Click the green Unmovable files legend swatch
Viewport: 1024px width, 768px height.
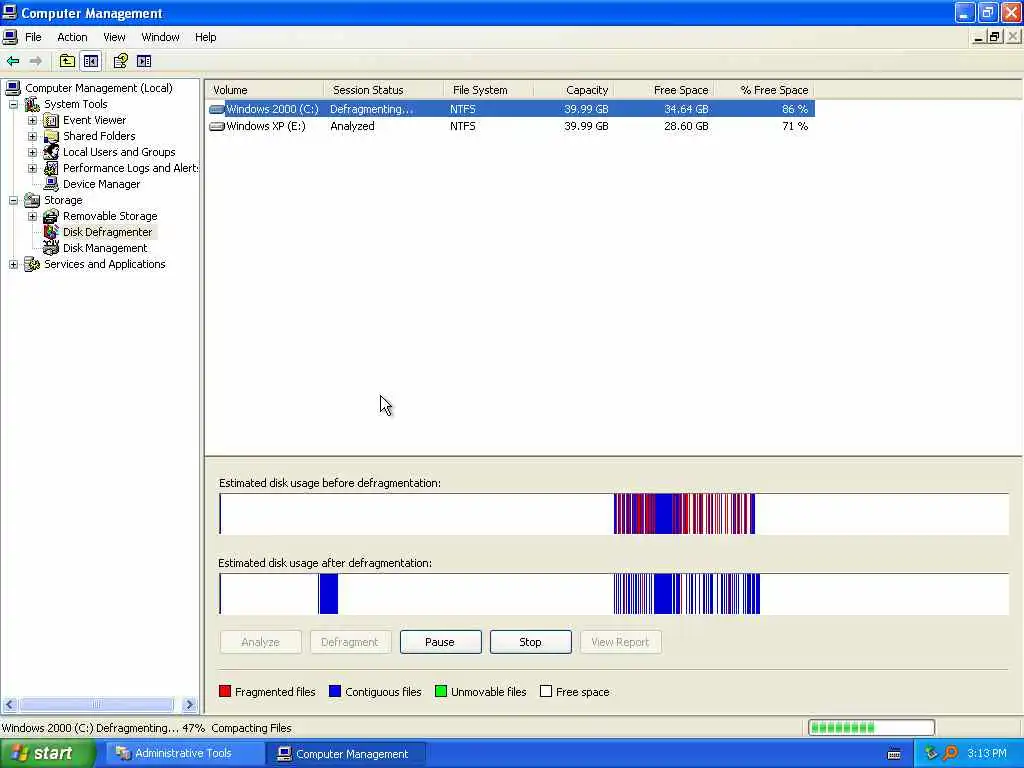[441, 692]
